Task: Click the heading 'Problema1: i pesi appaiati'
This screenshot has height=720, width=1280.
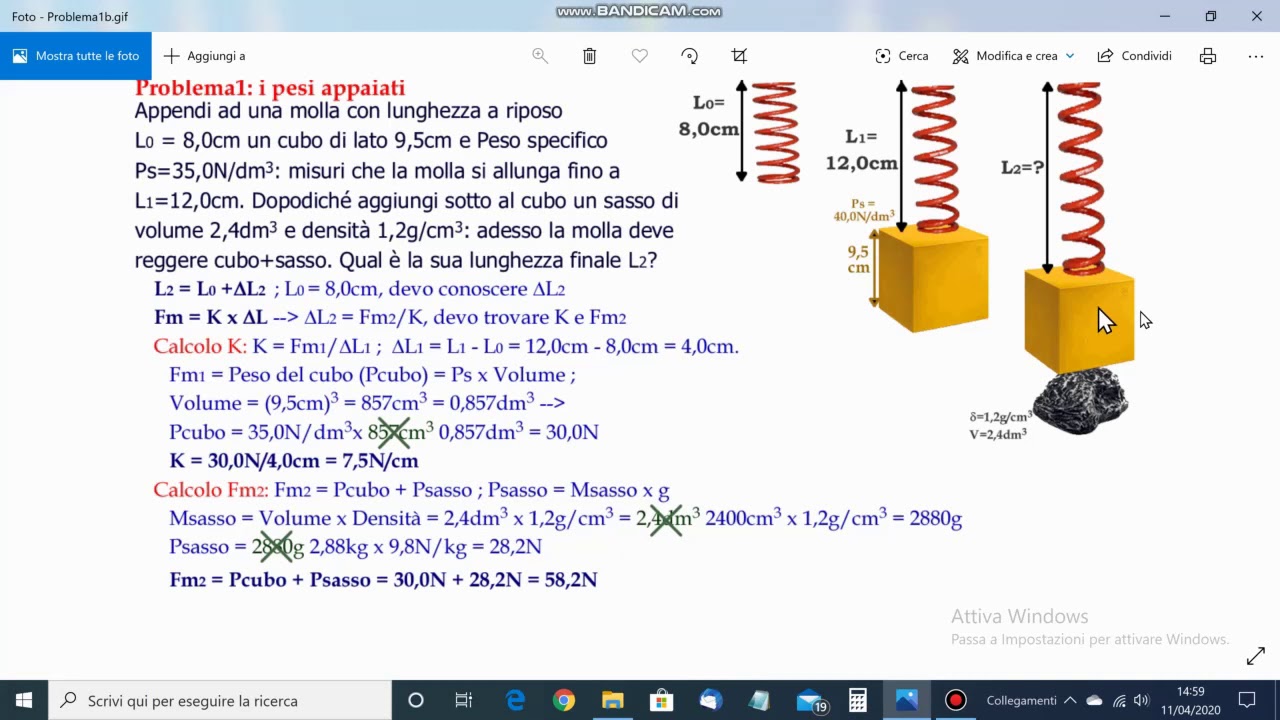Action: pyautogui.click(x=270, y=88)
